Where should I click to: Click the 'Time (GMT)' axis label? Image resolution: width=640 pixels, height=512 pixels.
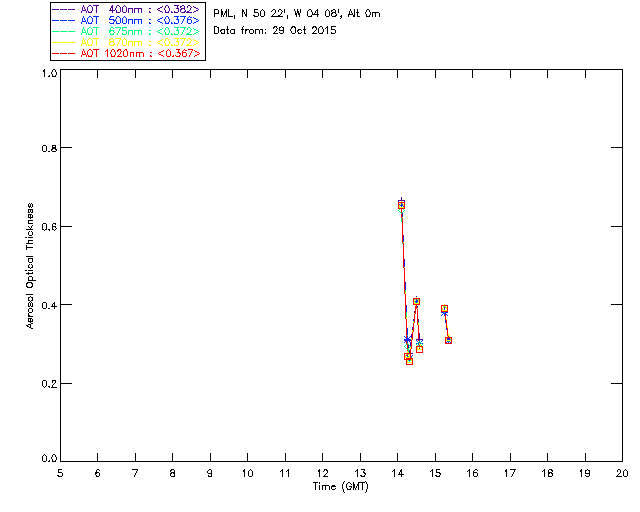[340, 487]
